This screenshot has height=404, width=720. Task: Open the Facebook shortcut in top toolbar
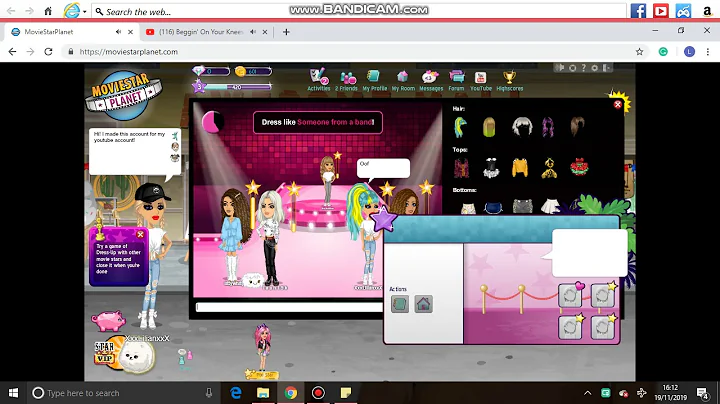(638, 11)
